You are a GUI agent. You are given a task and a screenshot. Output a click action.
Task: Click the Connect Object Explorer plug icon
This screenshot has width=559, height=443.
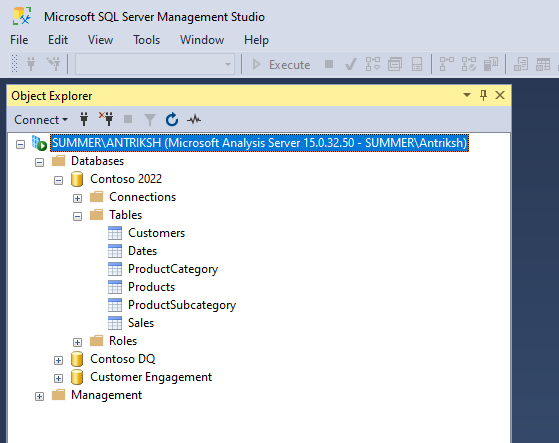coord(84,119)
